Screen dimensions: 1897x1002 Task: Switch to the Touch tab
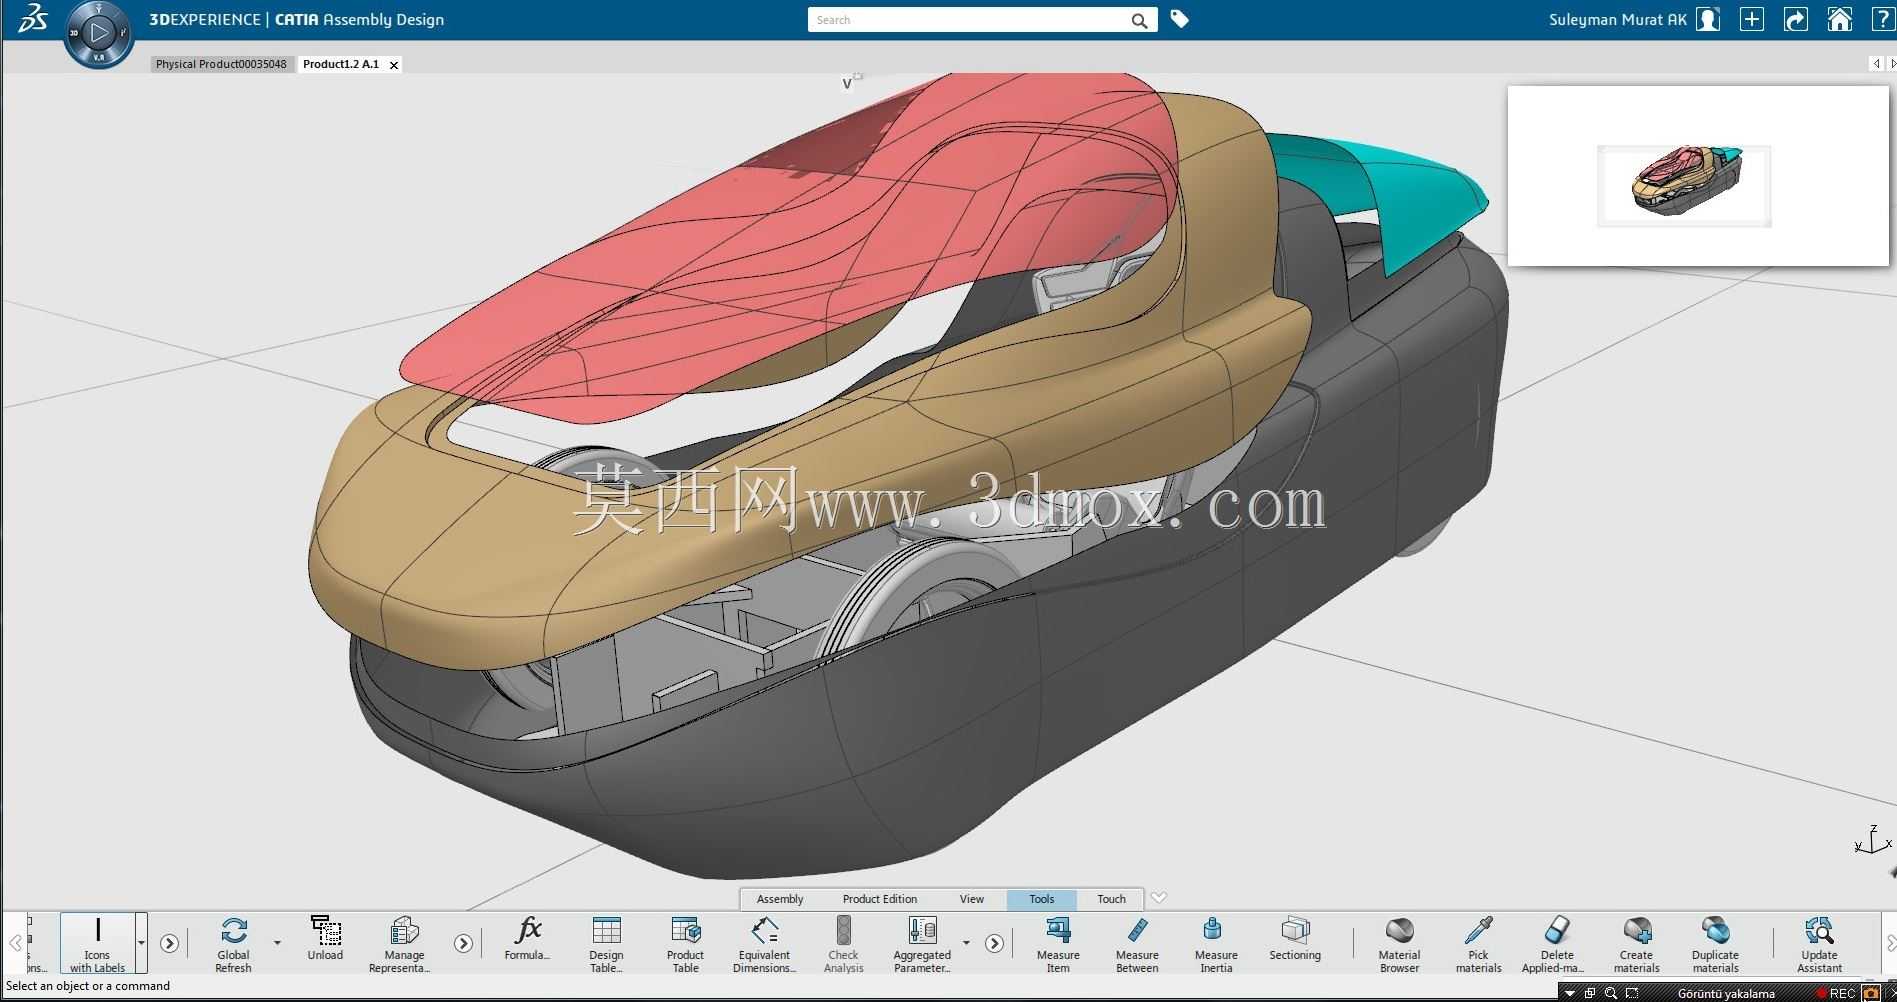pyautogui.click(x=1111, y=899)
